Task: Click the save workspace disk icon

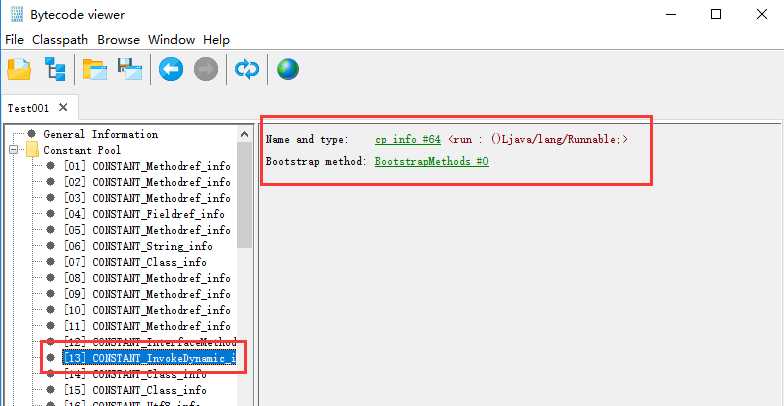Action: (130, 69)
